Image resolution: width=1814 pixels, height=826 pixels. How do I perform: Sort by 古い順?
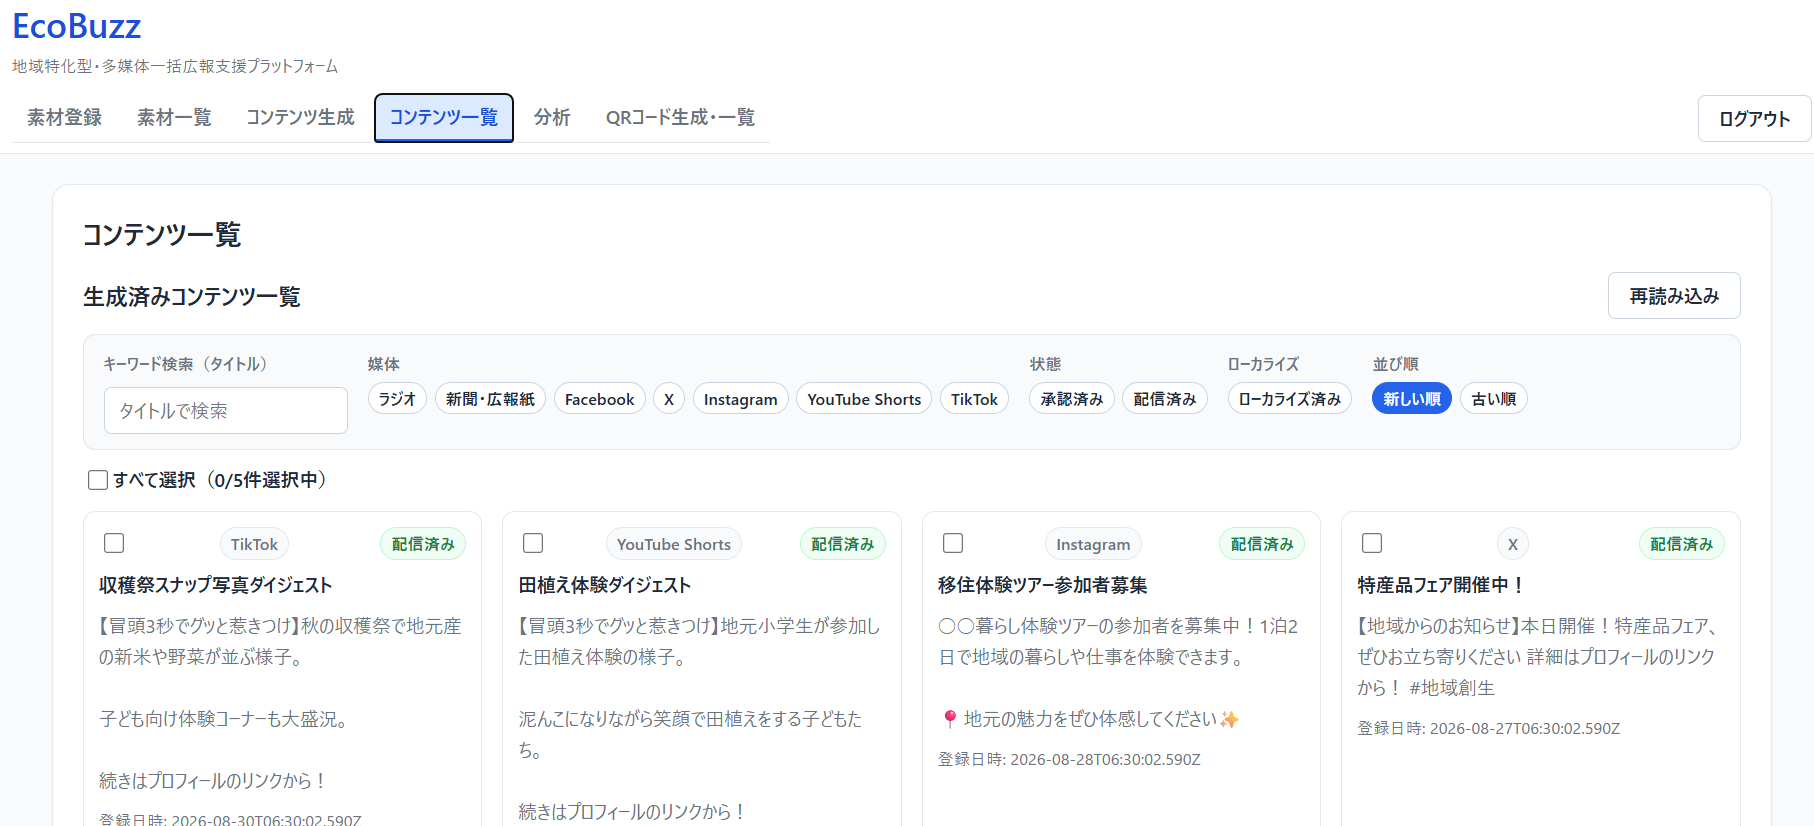pyautogui.click(x=1494, y=399)
